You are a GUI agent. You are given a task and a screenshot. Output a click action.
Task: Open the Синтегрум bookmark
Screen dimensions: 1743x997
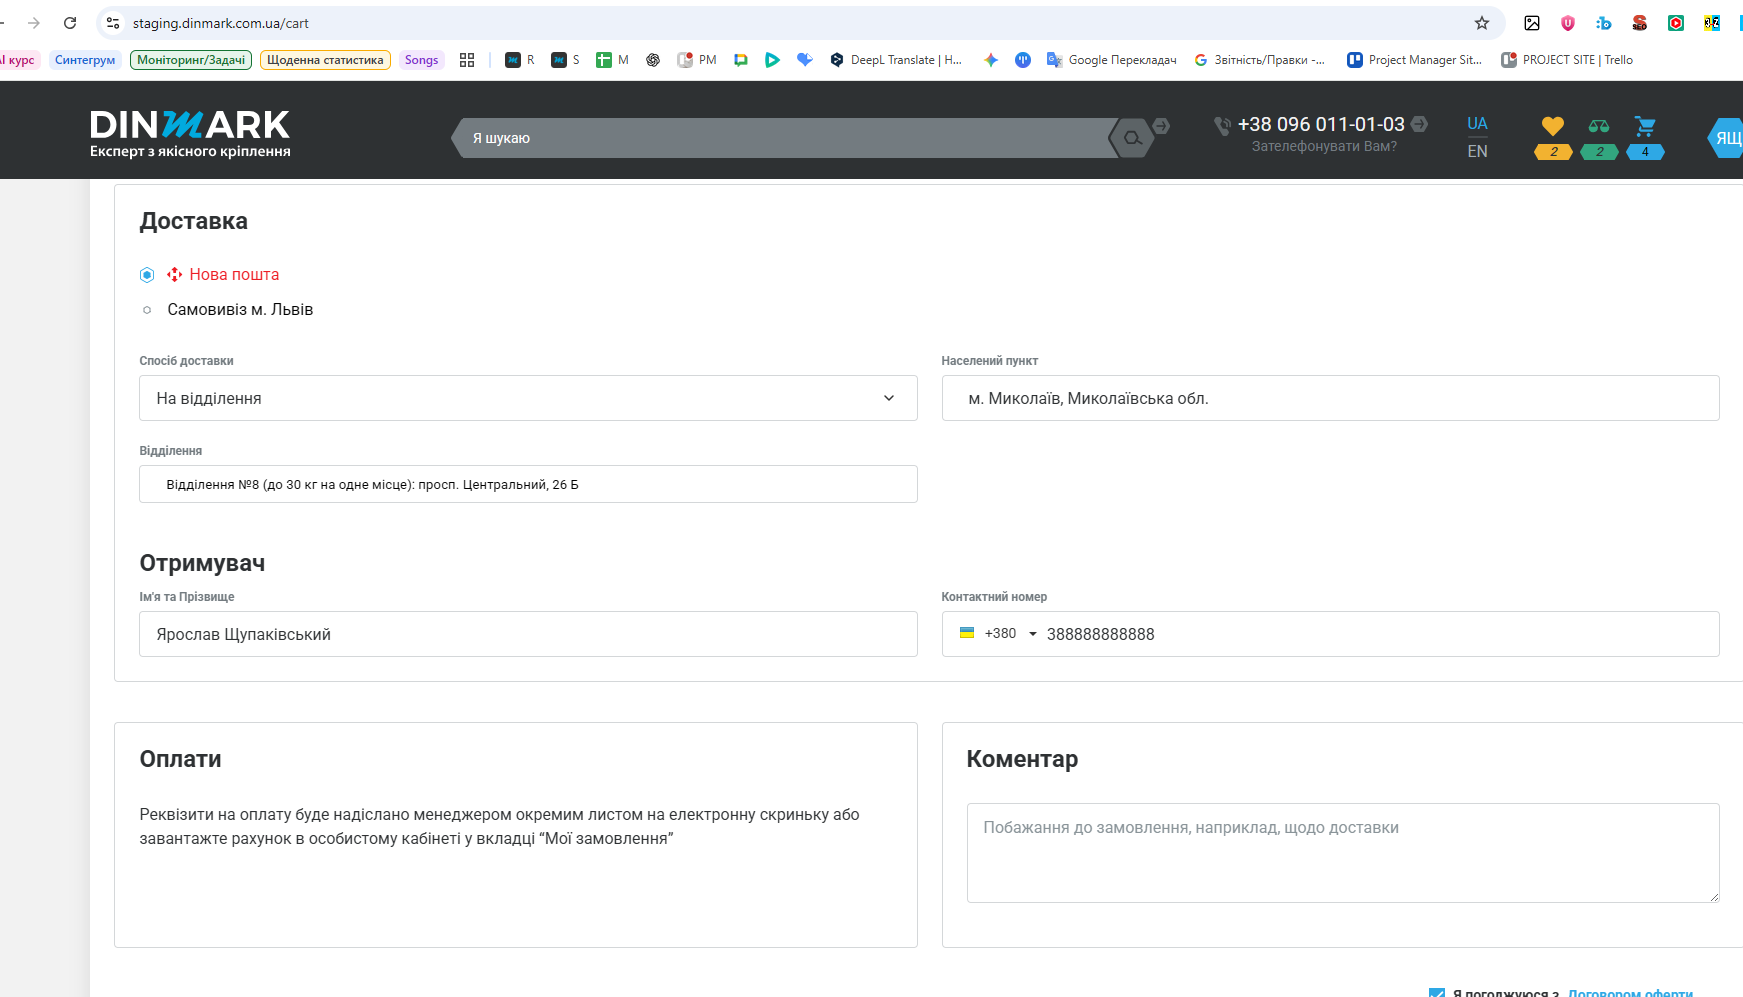[85, 60]
